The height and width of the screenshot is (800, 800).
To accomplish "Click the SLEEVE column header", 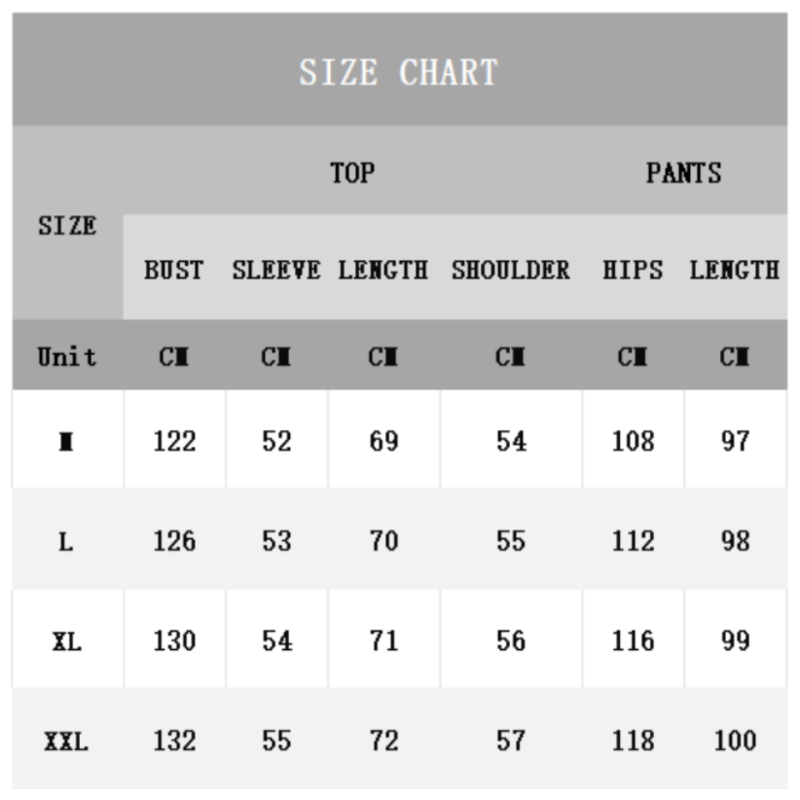I will click(276, 270).
